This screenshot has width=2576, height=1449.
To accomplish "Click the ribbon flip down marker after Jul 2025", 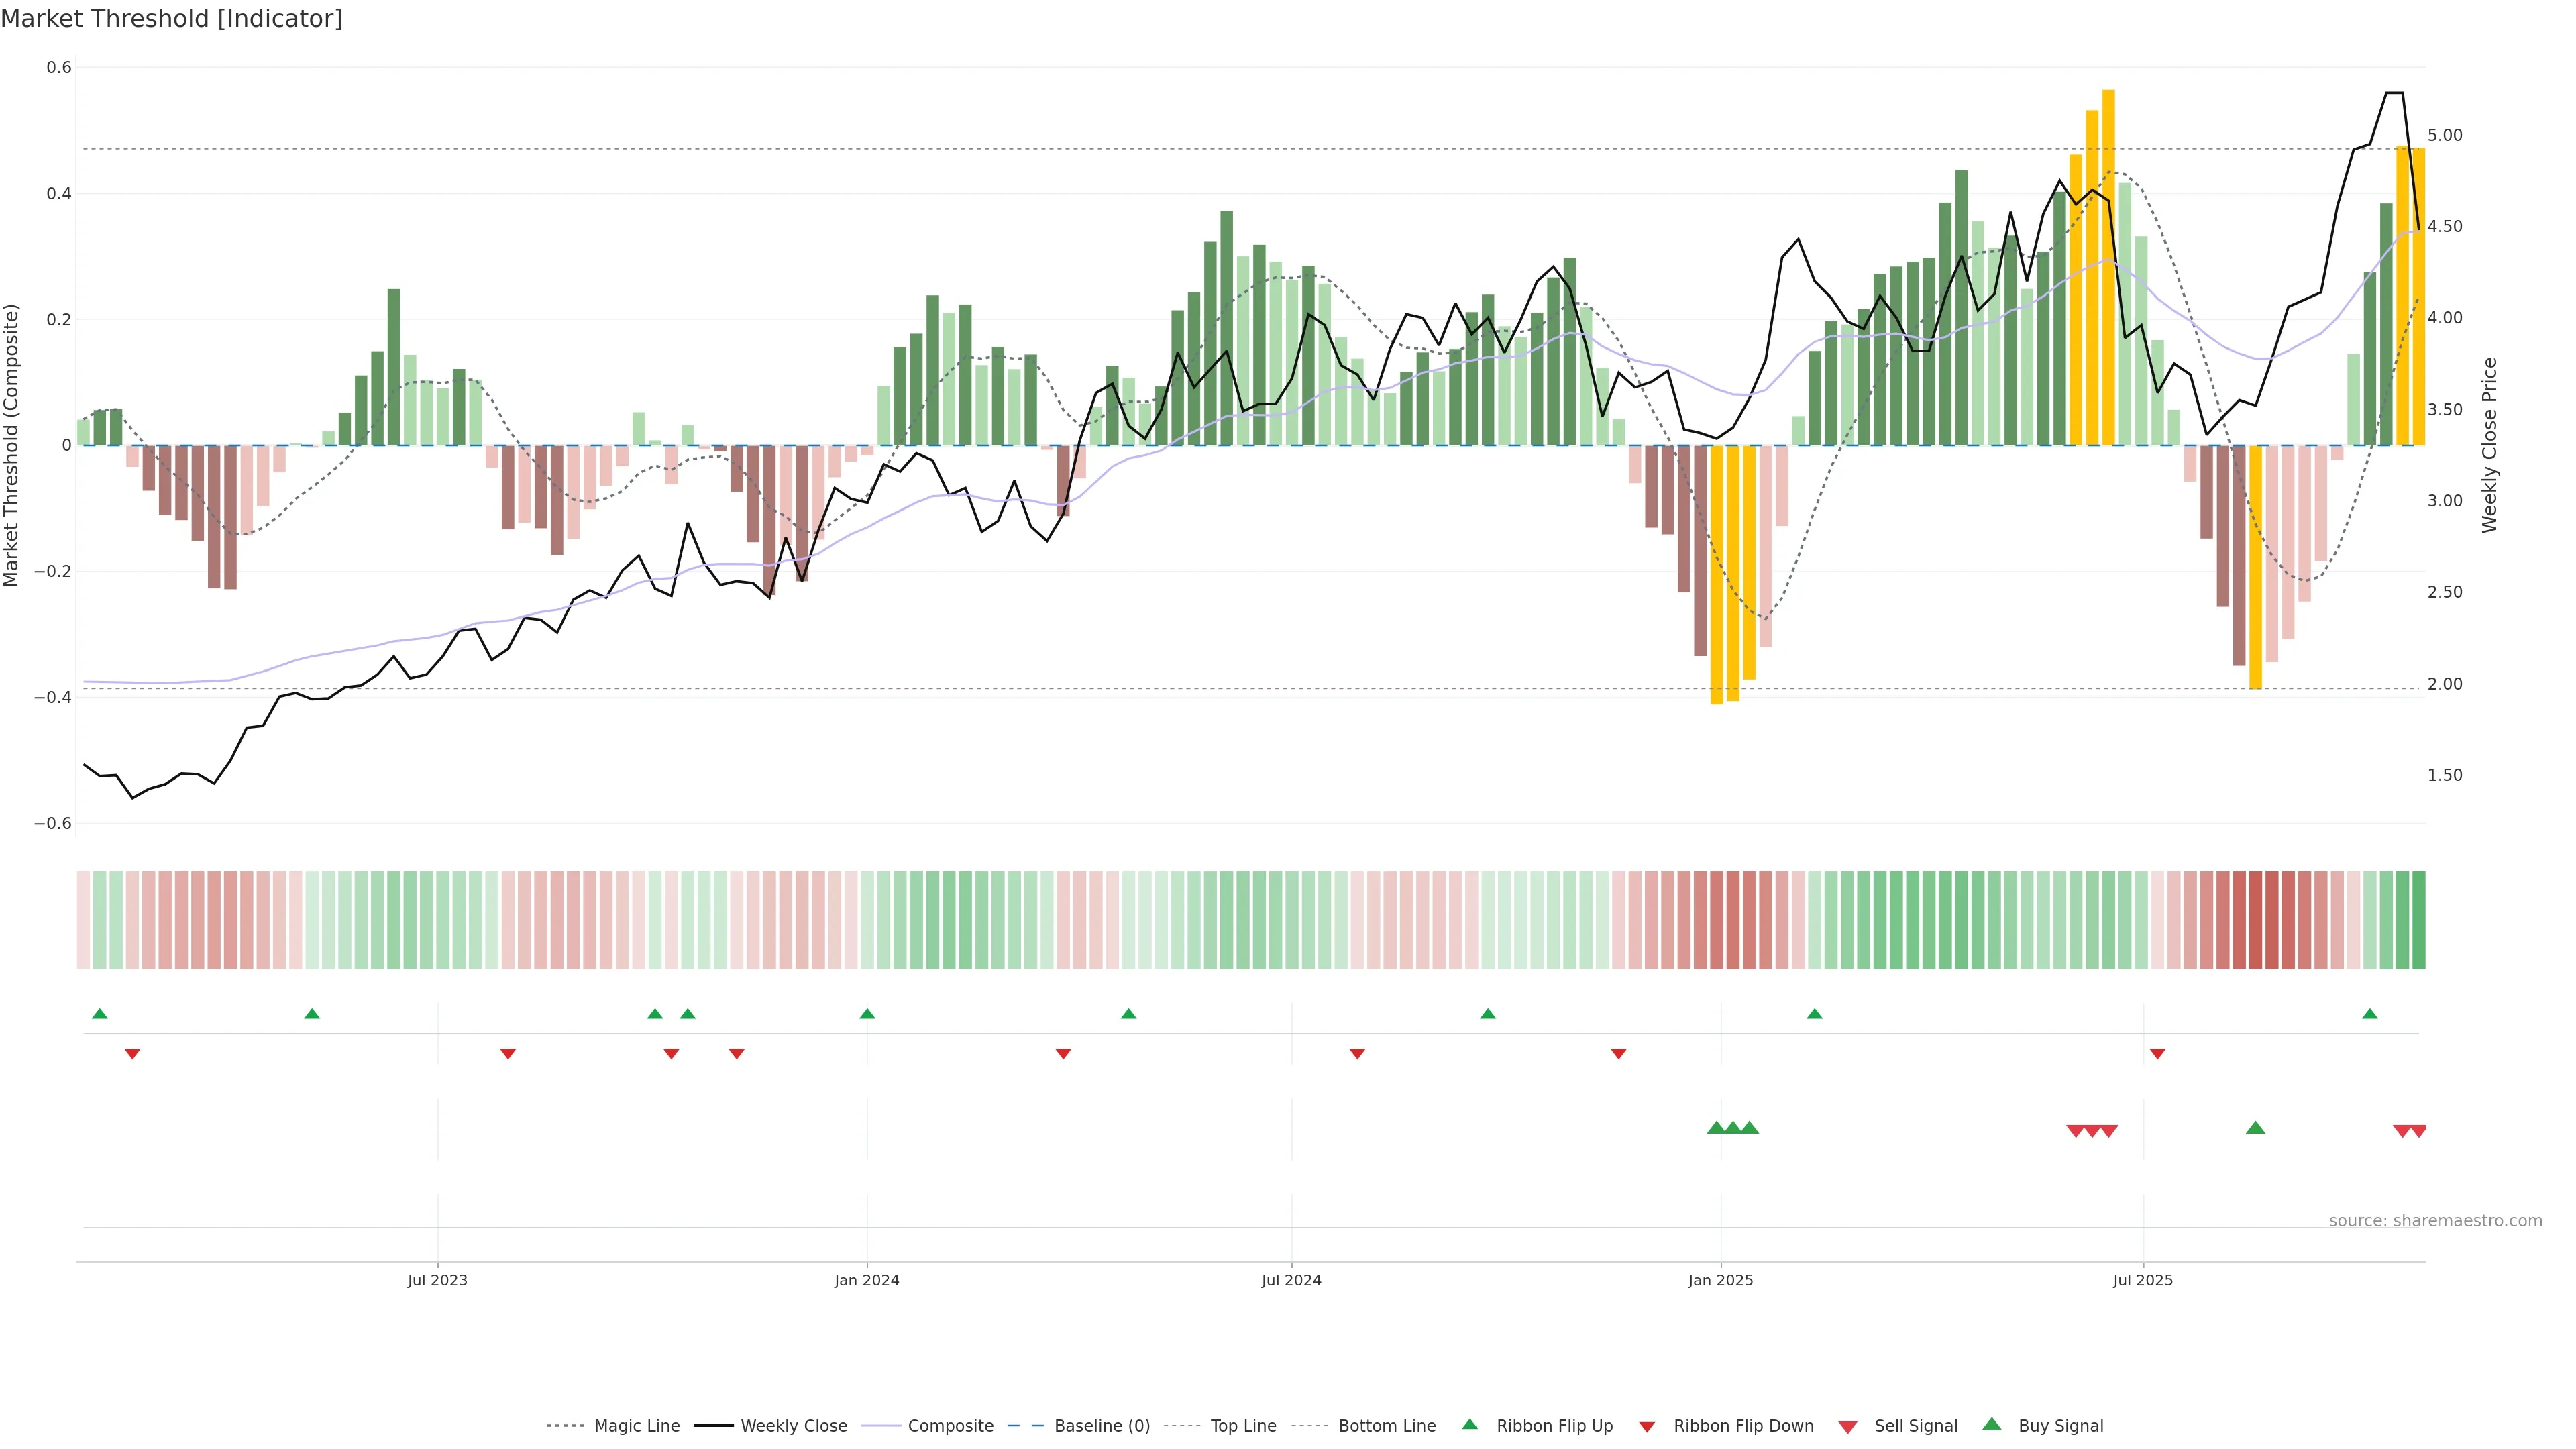I will pos(2157,1054).
